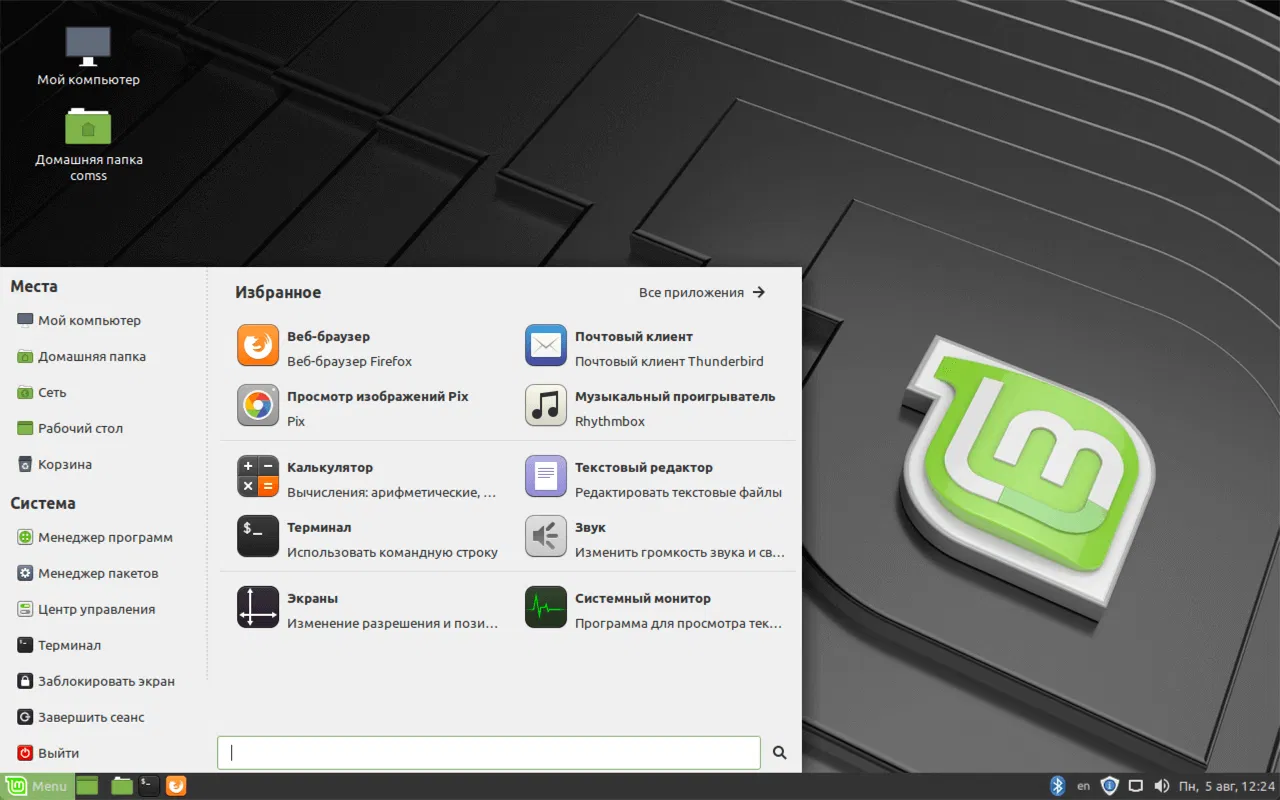1280x800 pixels.
Task: Launch the Firefox web browser
Action: tap(330, 345)
